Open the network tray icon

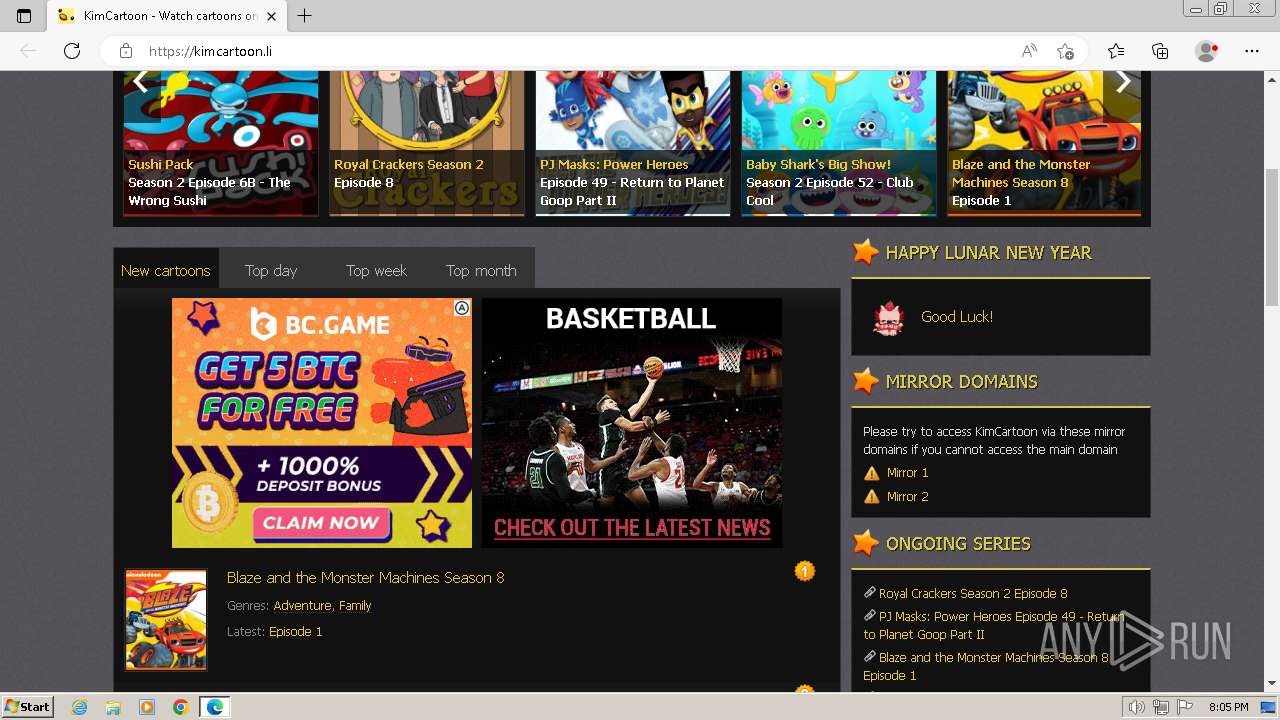tap(1161, 707)
